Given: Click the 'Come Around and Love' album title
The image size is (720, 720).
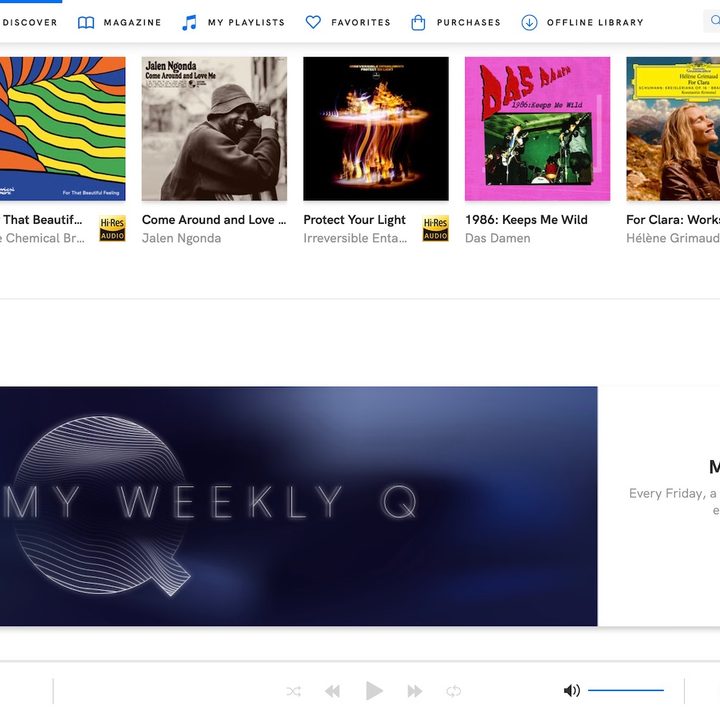Looking at the screenshot, I should (x=214, y=219).
